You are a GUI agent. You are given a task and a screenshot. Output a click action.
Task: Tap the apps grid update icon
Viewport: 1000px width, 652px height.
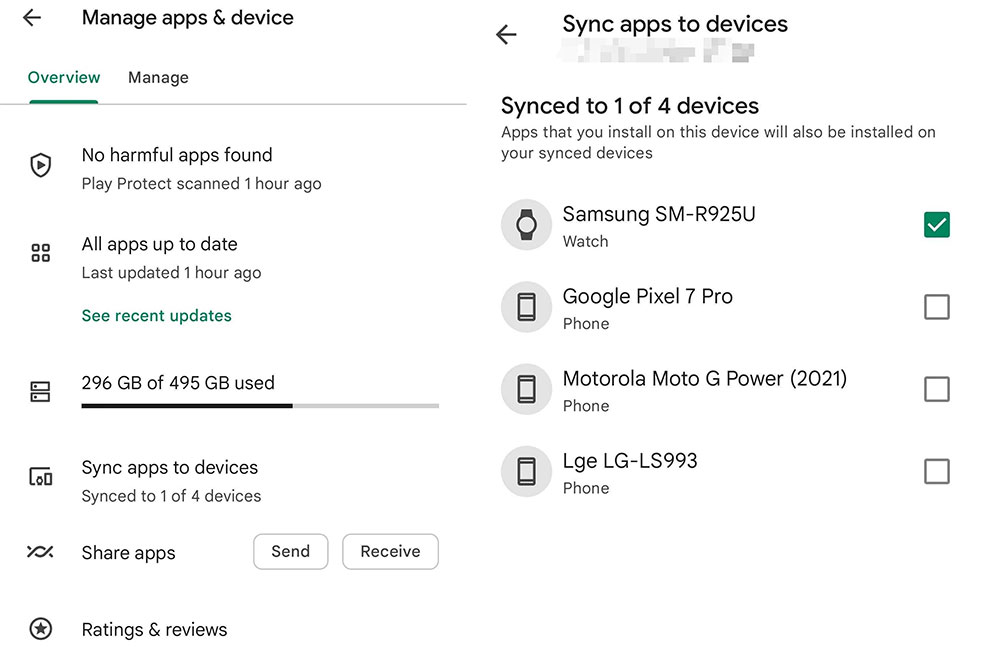point(40,253)
